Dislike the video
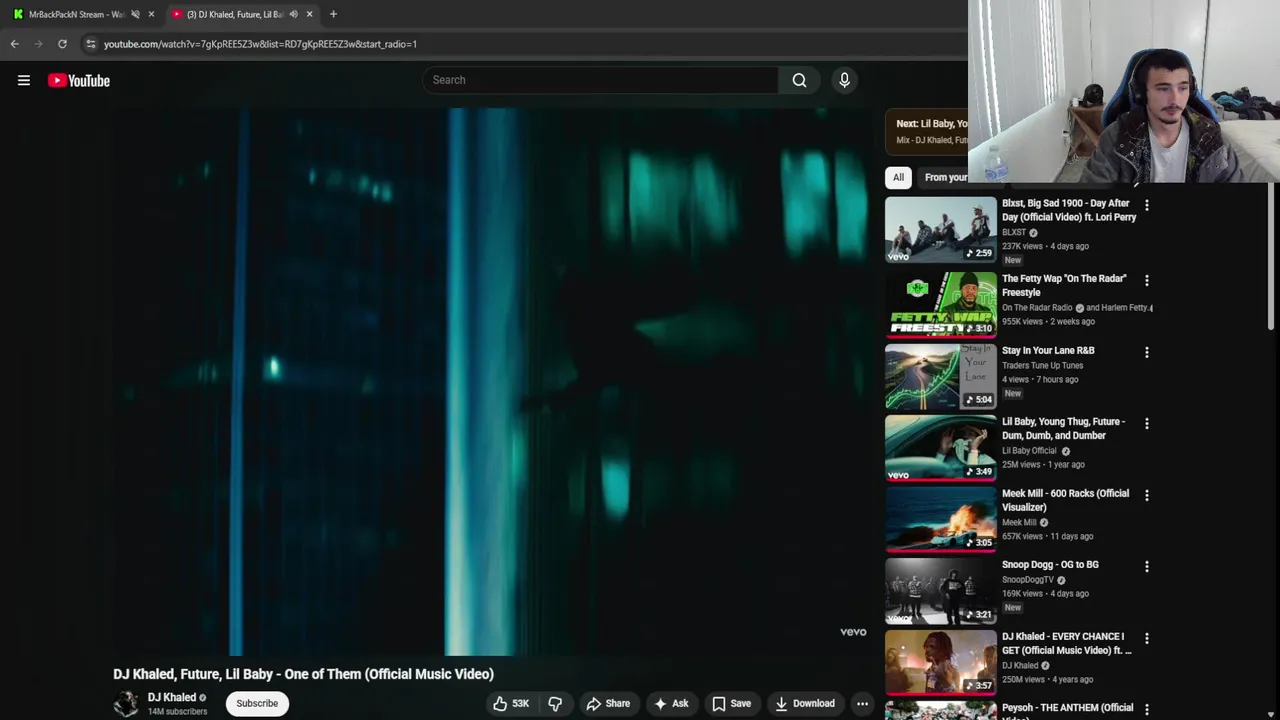Image resolution: width=1280 pixels, height=720 pixels. 555,703
